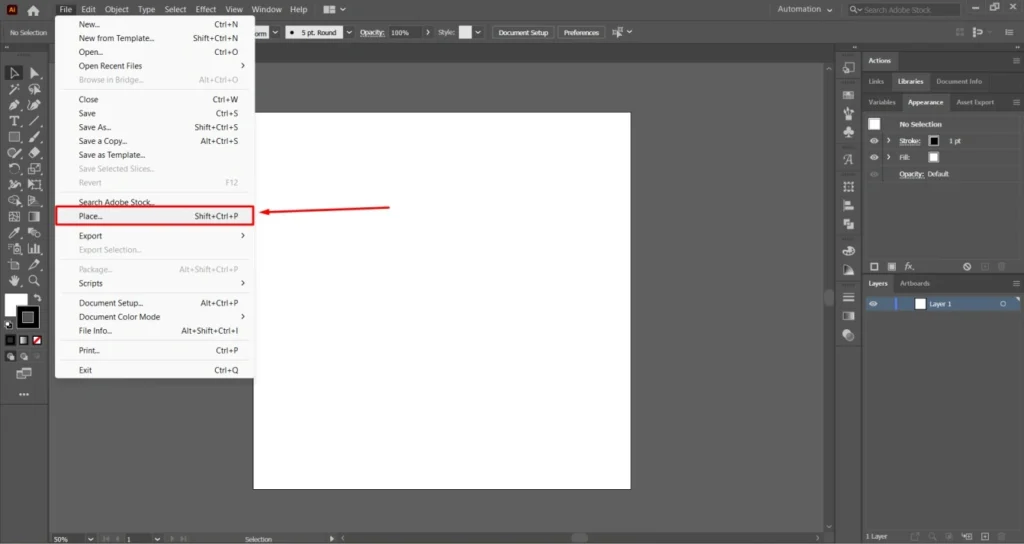Image resolution: width=1024 pixels, height=544 pixels.
Task: Select the Mesh tool
Action: click(x=14, y=217)
